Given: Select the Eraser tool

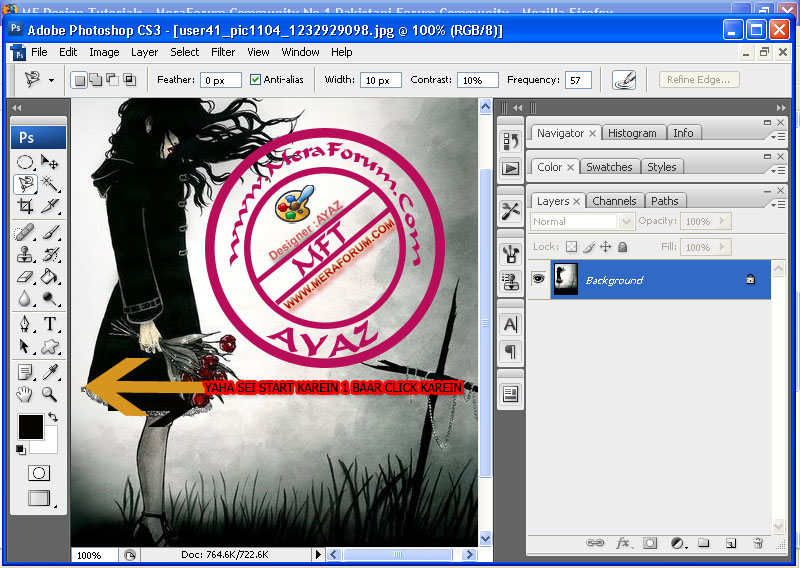Looking at the screenshot, I should point(24,276).
